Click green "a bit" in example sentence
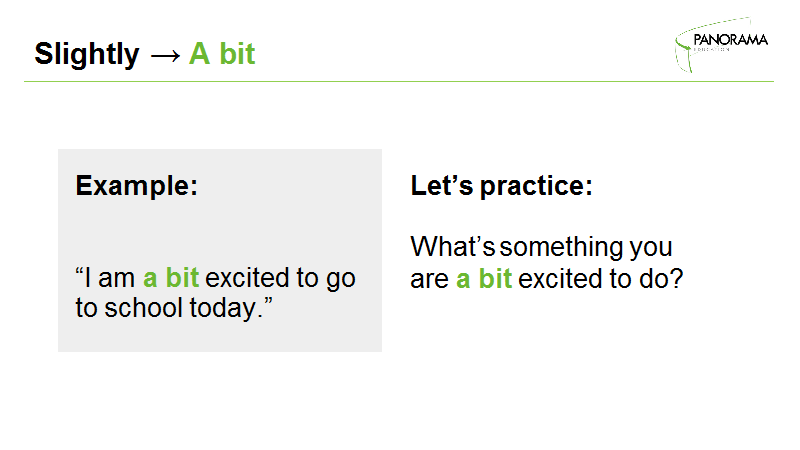The image size is (800, 450). 171,278
